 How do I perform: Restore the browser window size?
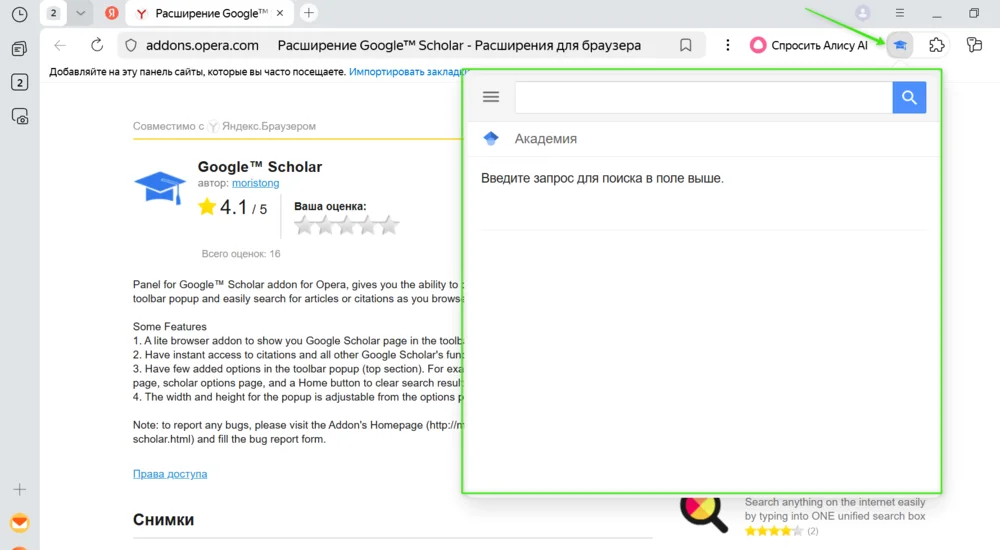pyautogui.click(x=974, y=13)
